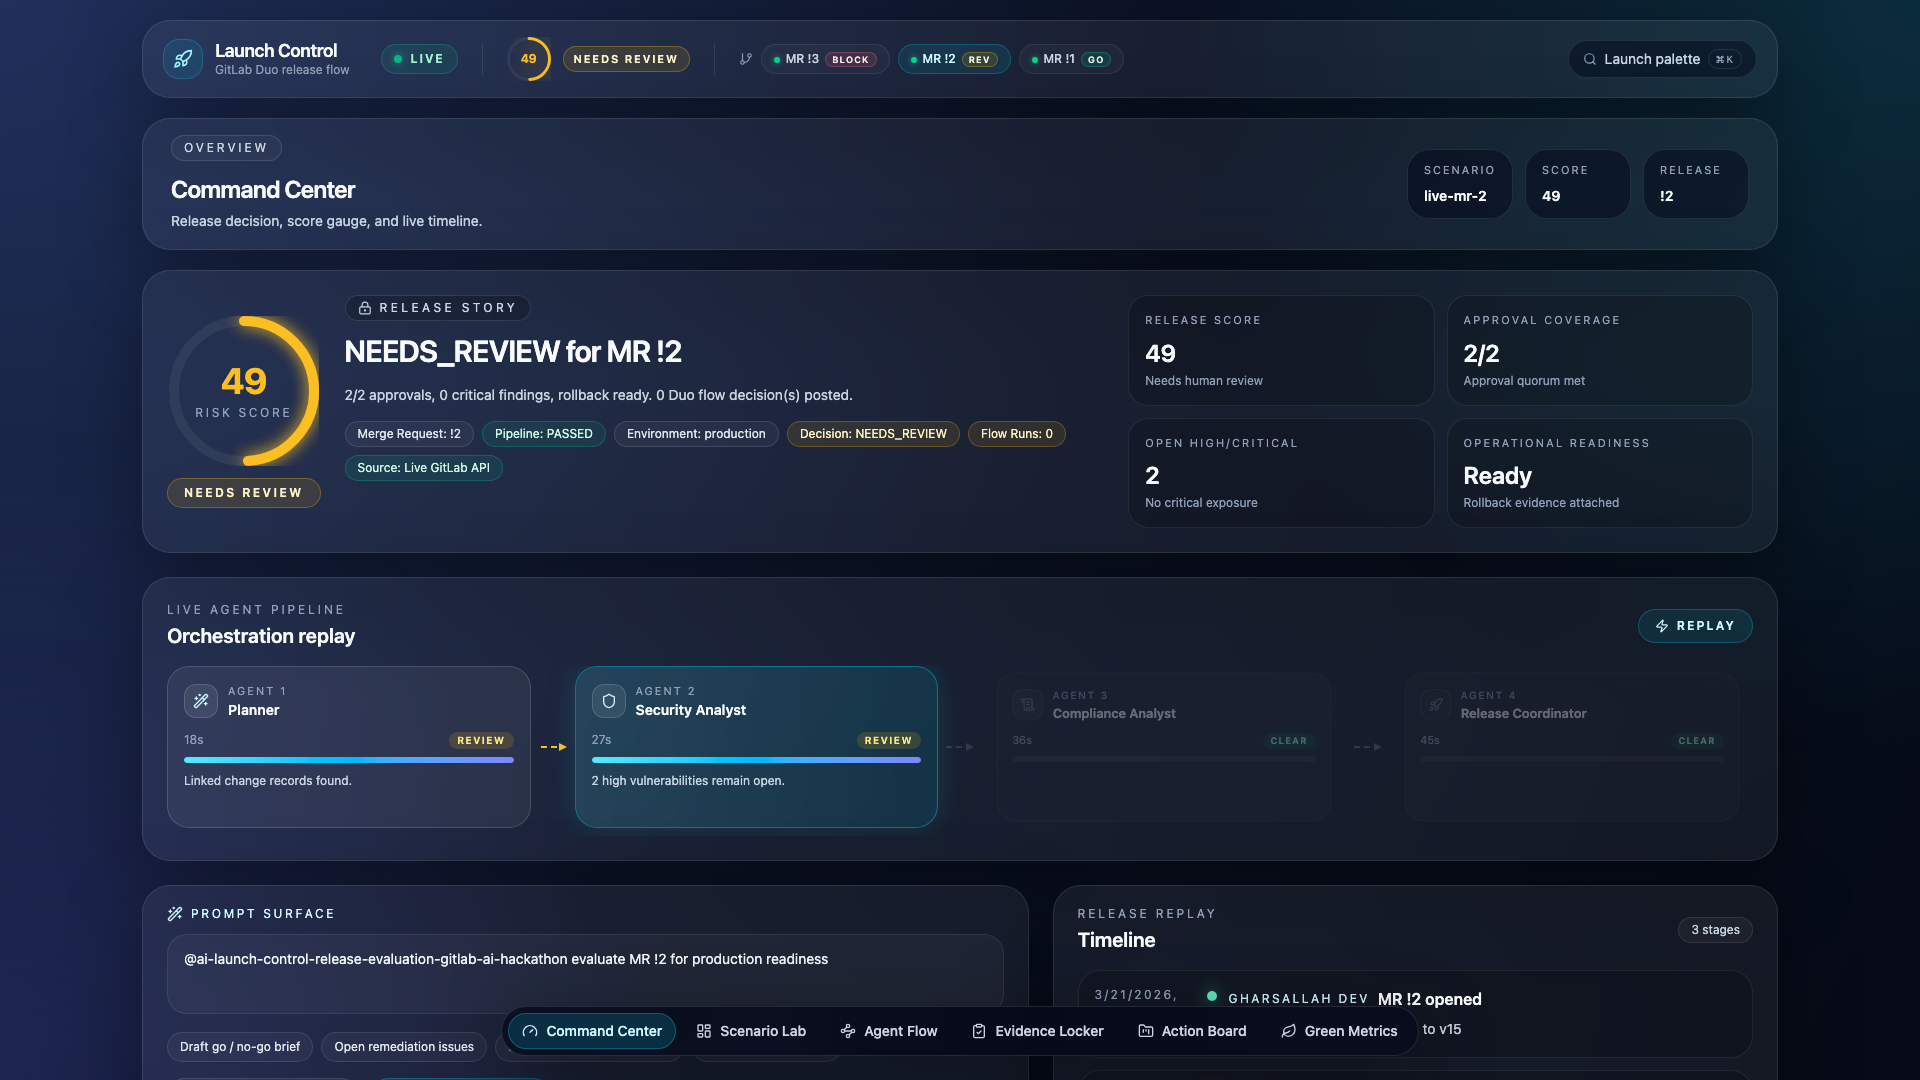This screenshot has width=1920, height=1080.
Task: Click the Open remediation issues chip
Action: click(x=404, y=1047)
